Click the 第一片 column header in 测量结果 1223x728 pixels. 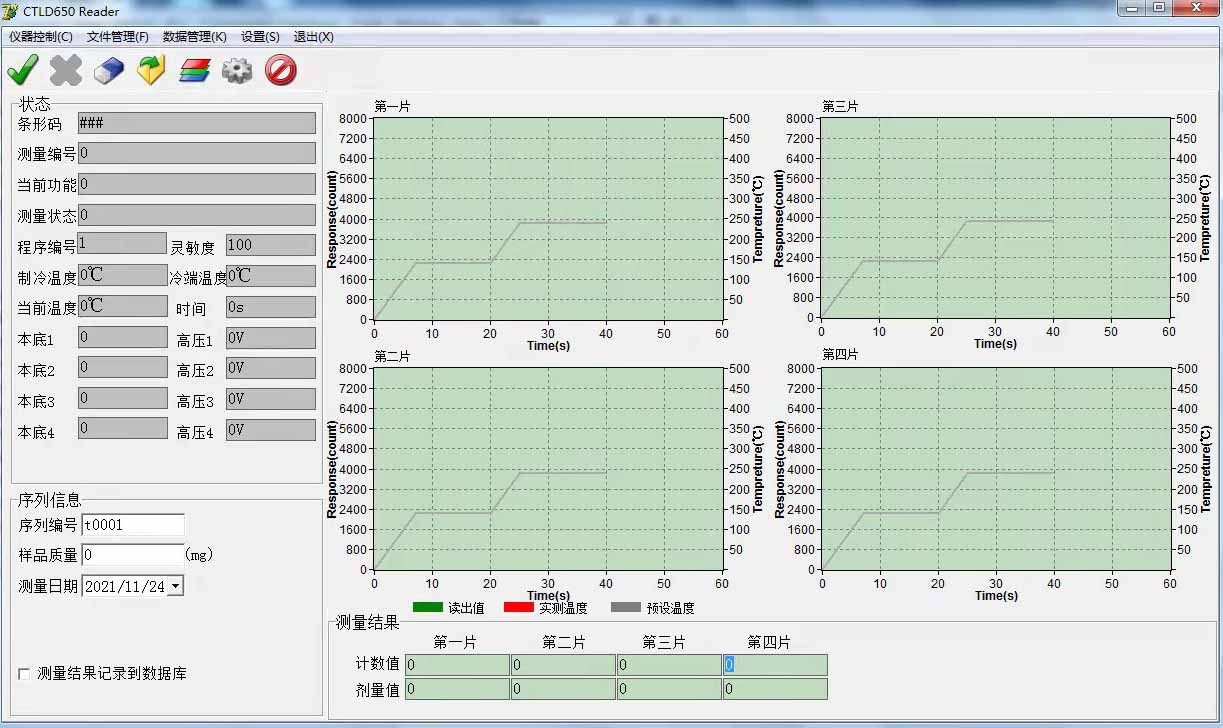pos(454,642)
